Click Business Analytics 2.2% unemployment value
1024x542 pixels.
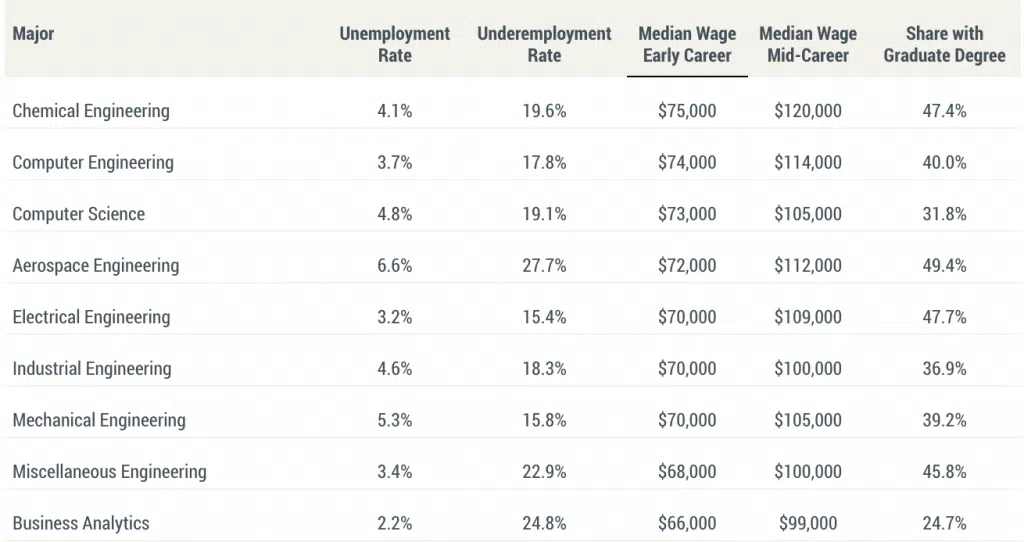[394, 523]
